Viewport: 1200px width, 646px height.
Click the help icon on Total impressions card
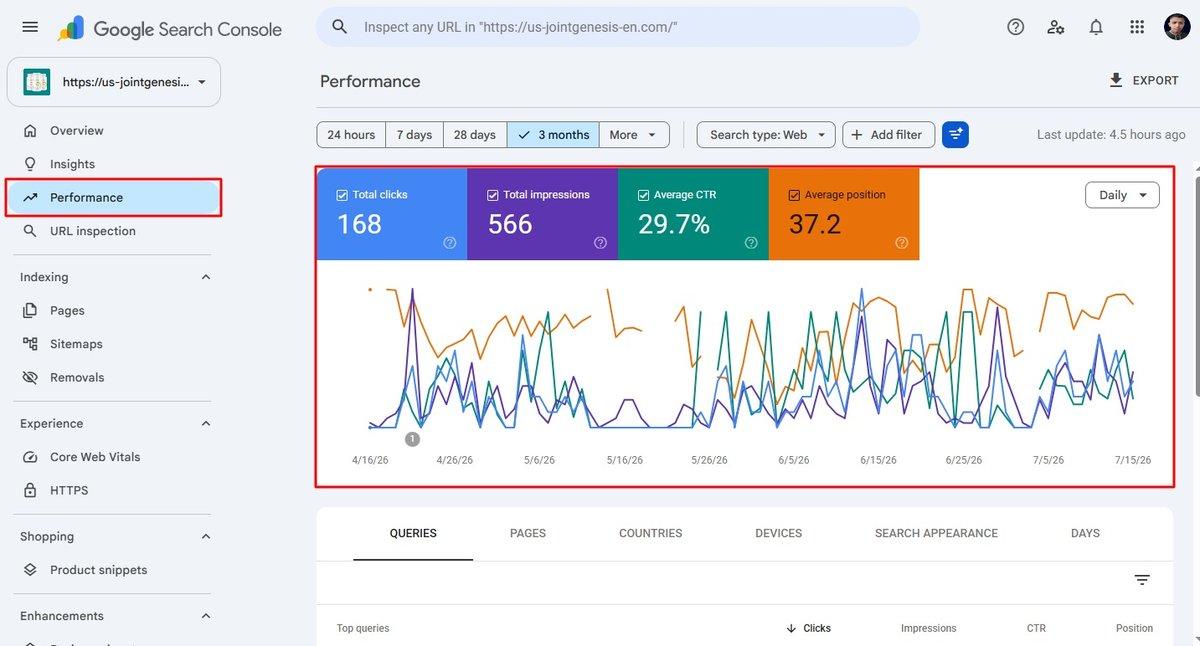[600, 242]
